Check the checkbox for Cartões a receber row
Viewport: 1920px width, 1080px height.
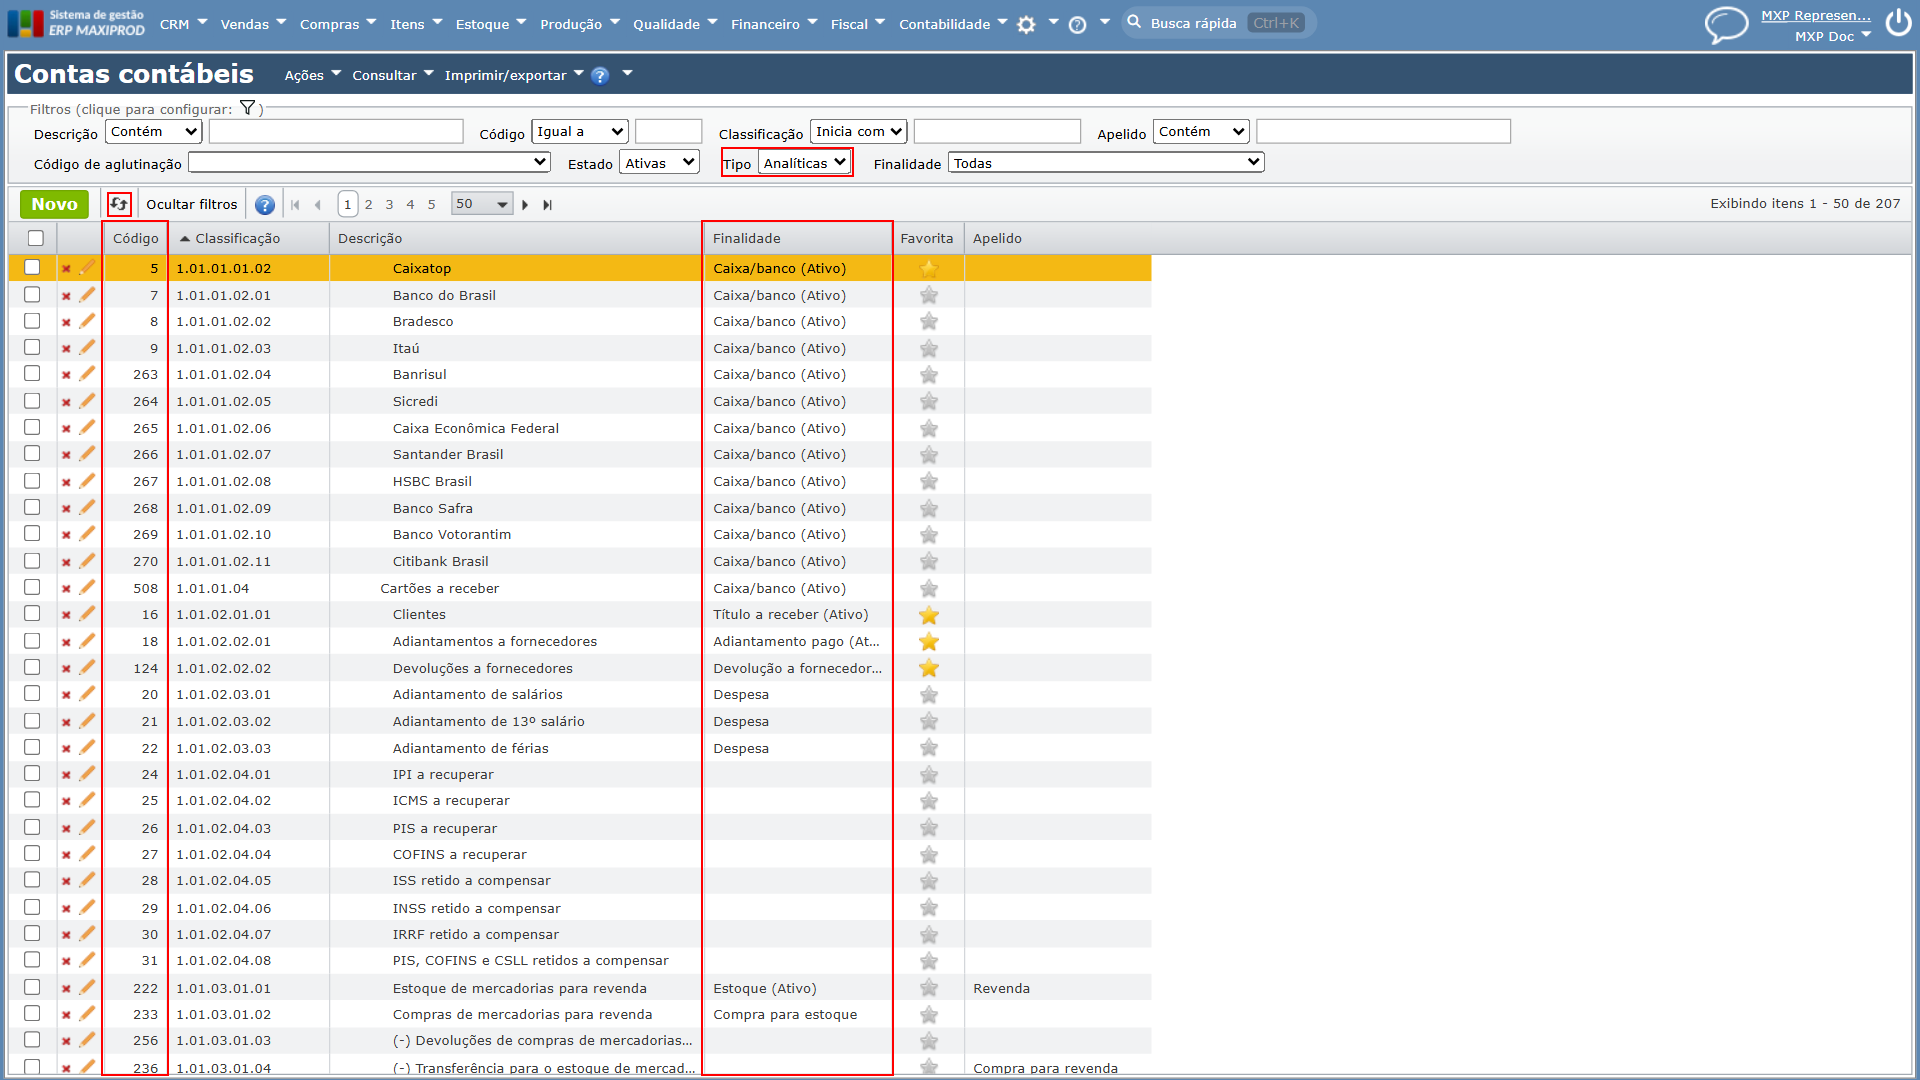pos(32,587)
